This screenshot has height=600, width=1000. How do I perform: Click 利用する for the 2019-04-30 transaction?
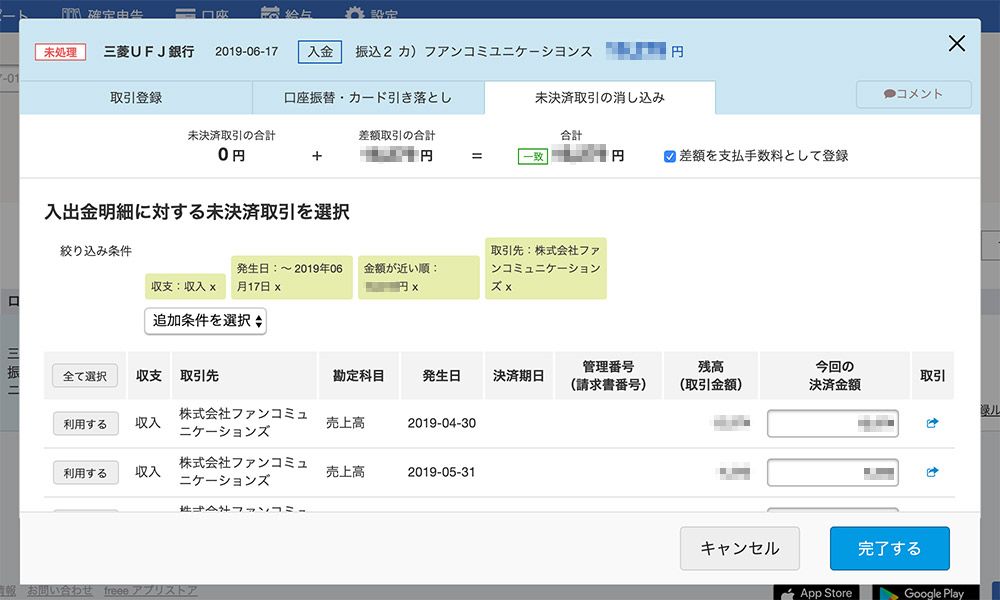85,424
